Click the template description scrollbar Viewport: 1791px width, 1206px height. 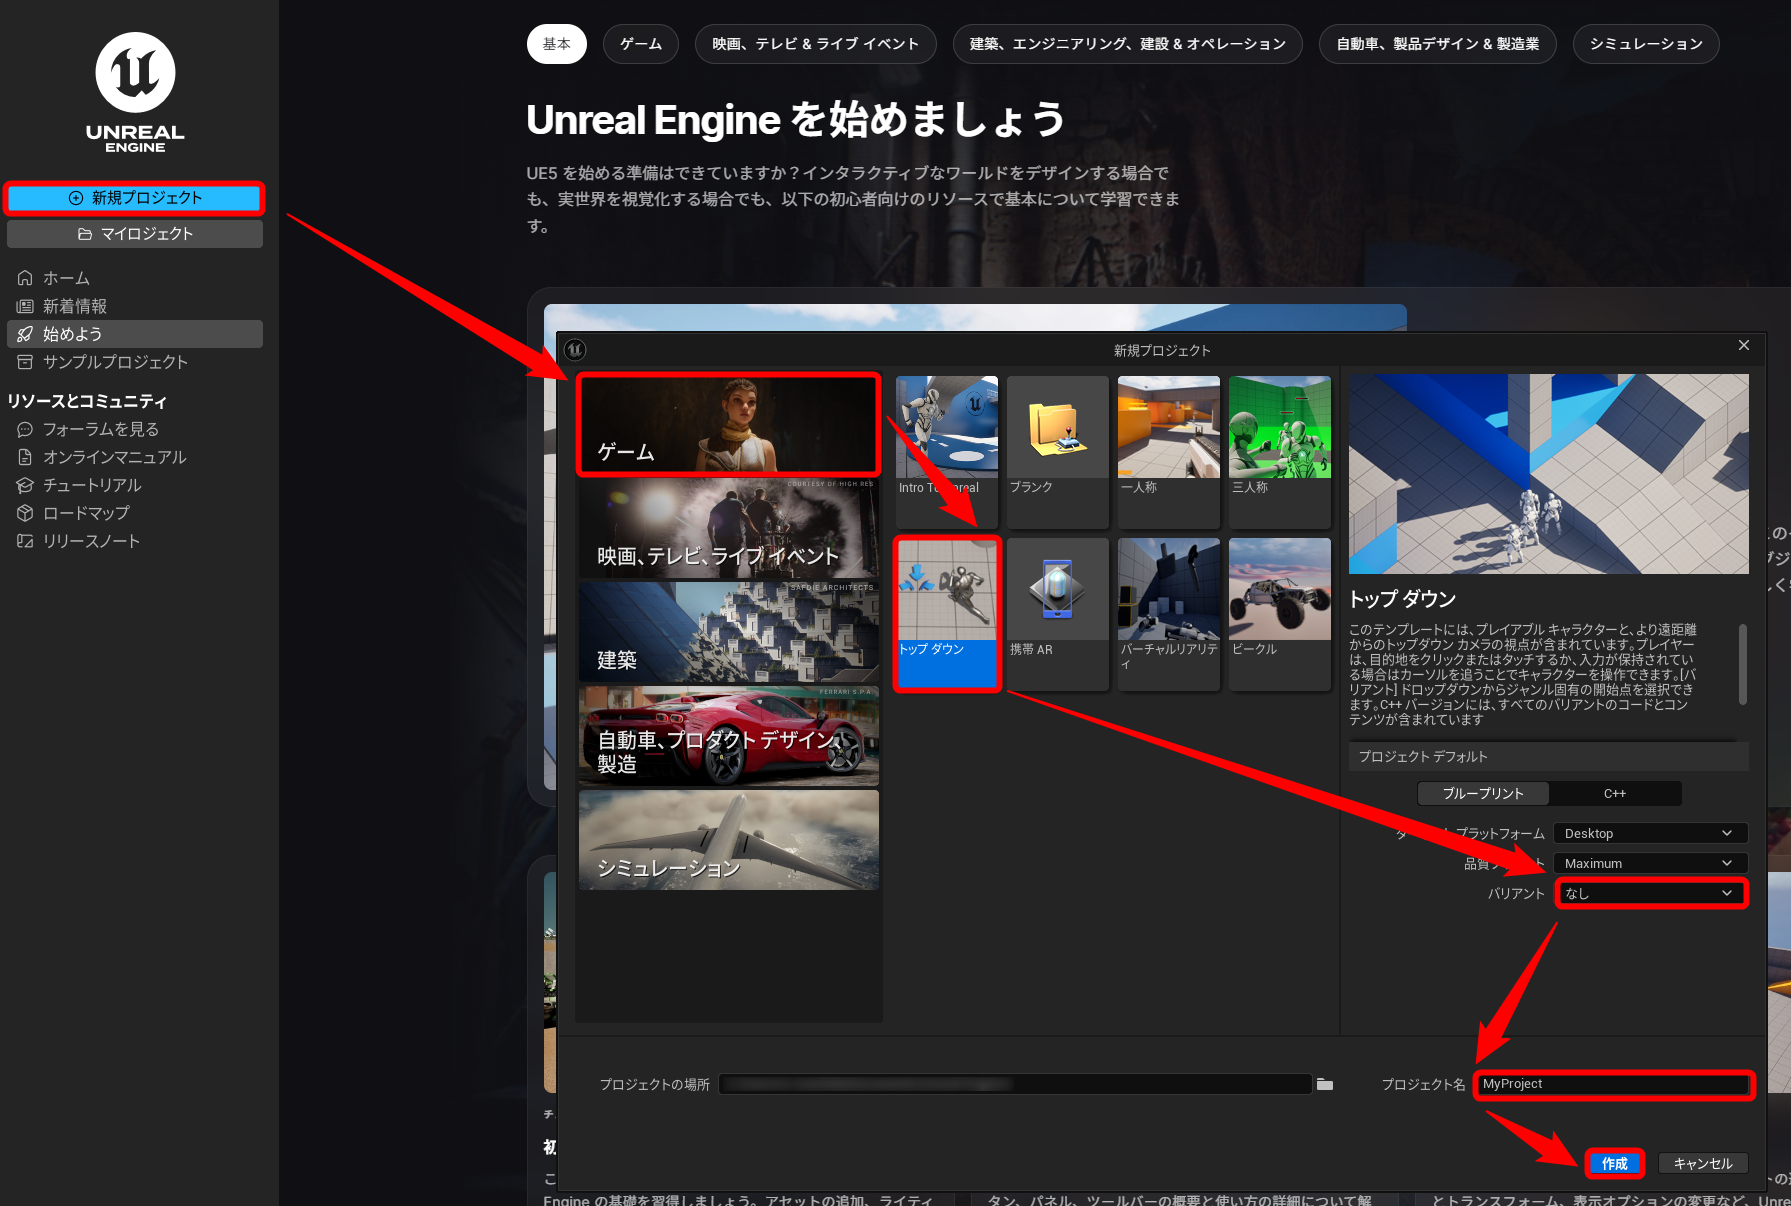[x=1743, y=664]
